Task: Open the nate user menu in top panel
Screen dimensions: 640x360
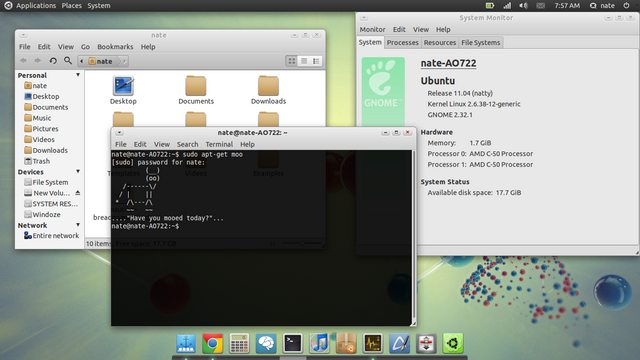Action: click(x=602, y=5)
